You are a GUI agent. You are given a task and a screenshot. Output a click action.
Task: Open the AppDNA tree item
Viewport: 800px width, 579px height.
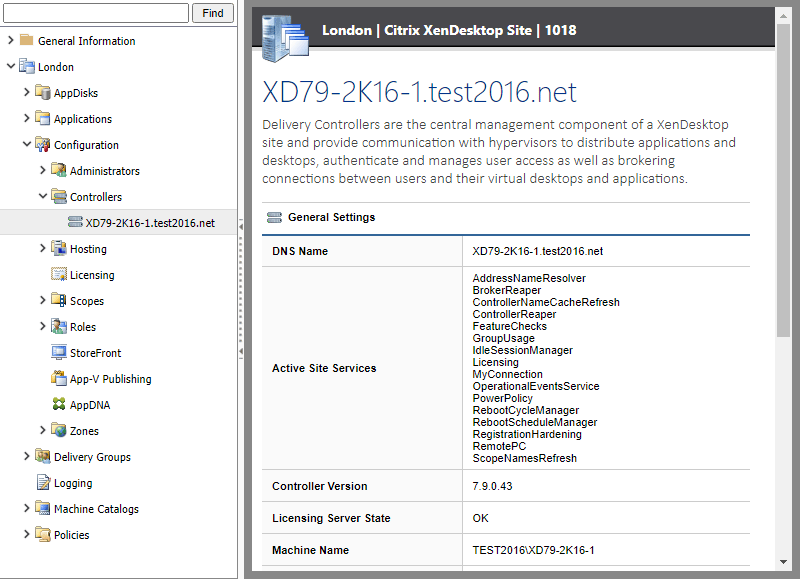click(x=90, y=405)
